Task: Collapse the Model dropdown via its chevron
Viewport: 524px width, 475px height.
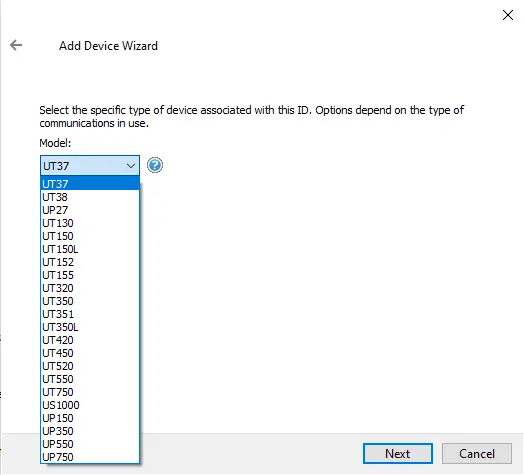Action: [131, 166]
